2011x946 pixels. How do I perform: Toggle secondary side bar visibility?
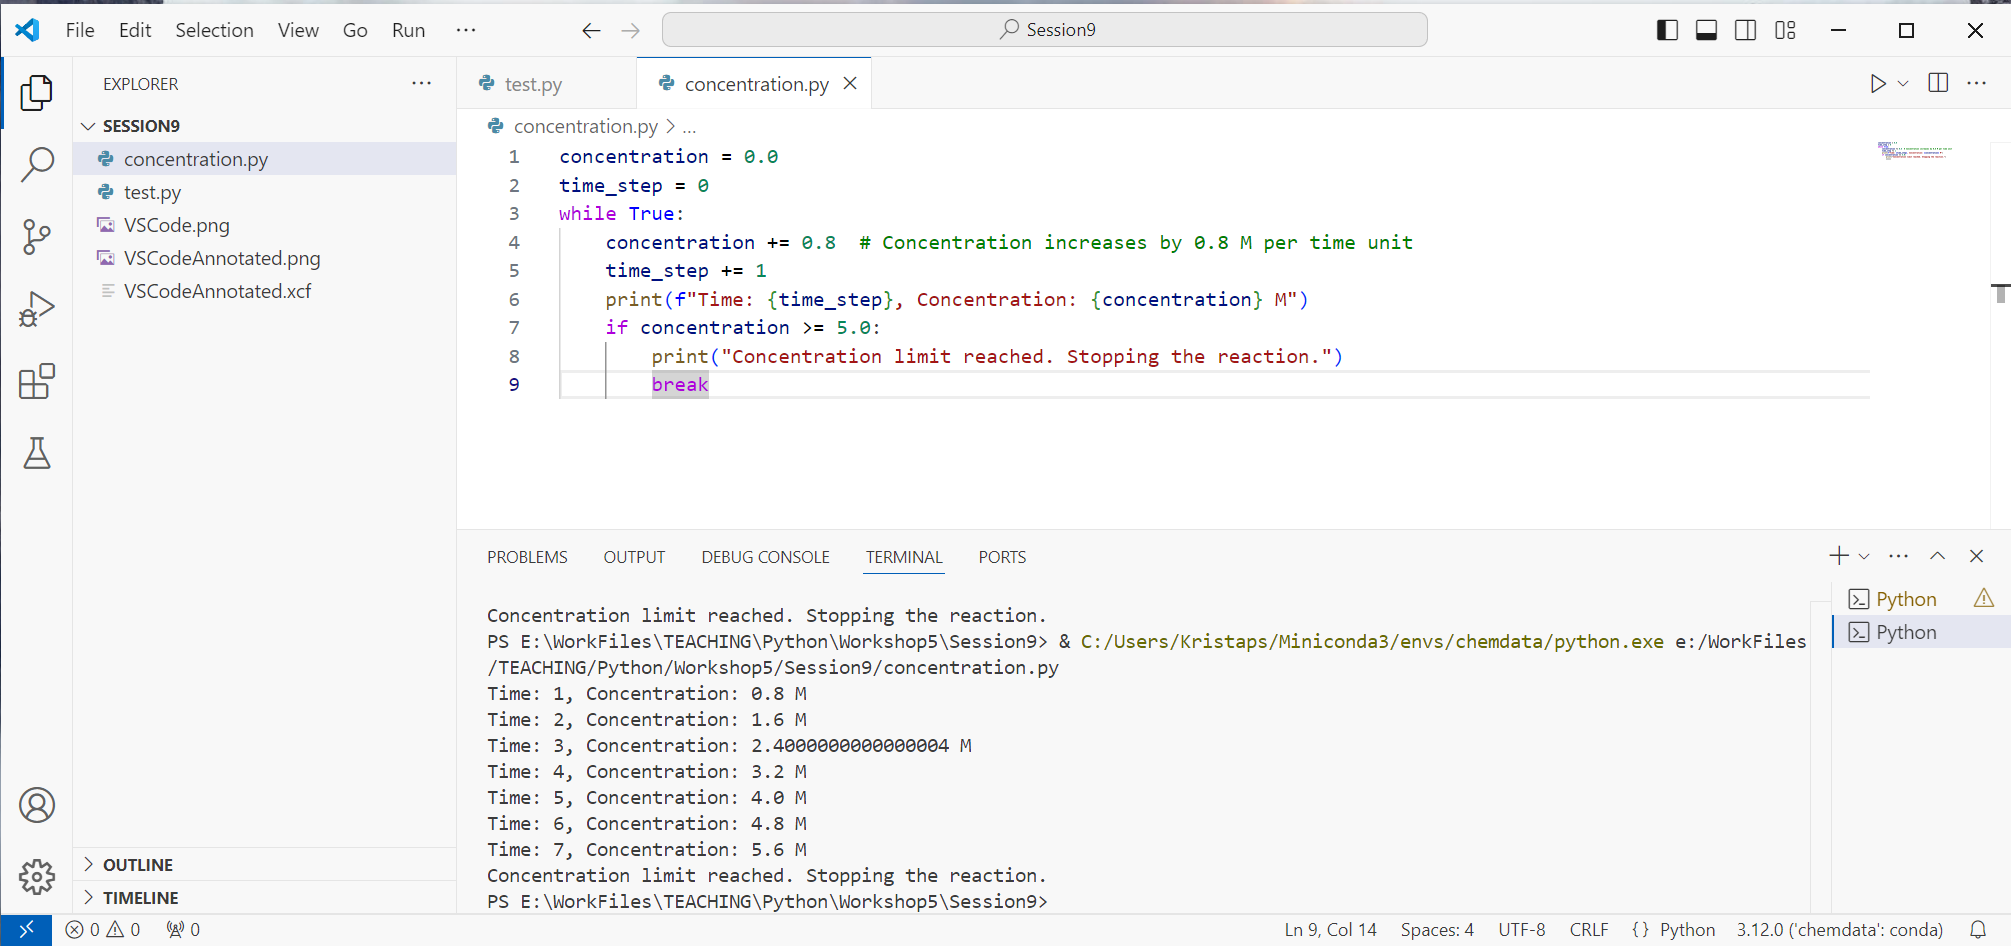pos(1746,30)
